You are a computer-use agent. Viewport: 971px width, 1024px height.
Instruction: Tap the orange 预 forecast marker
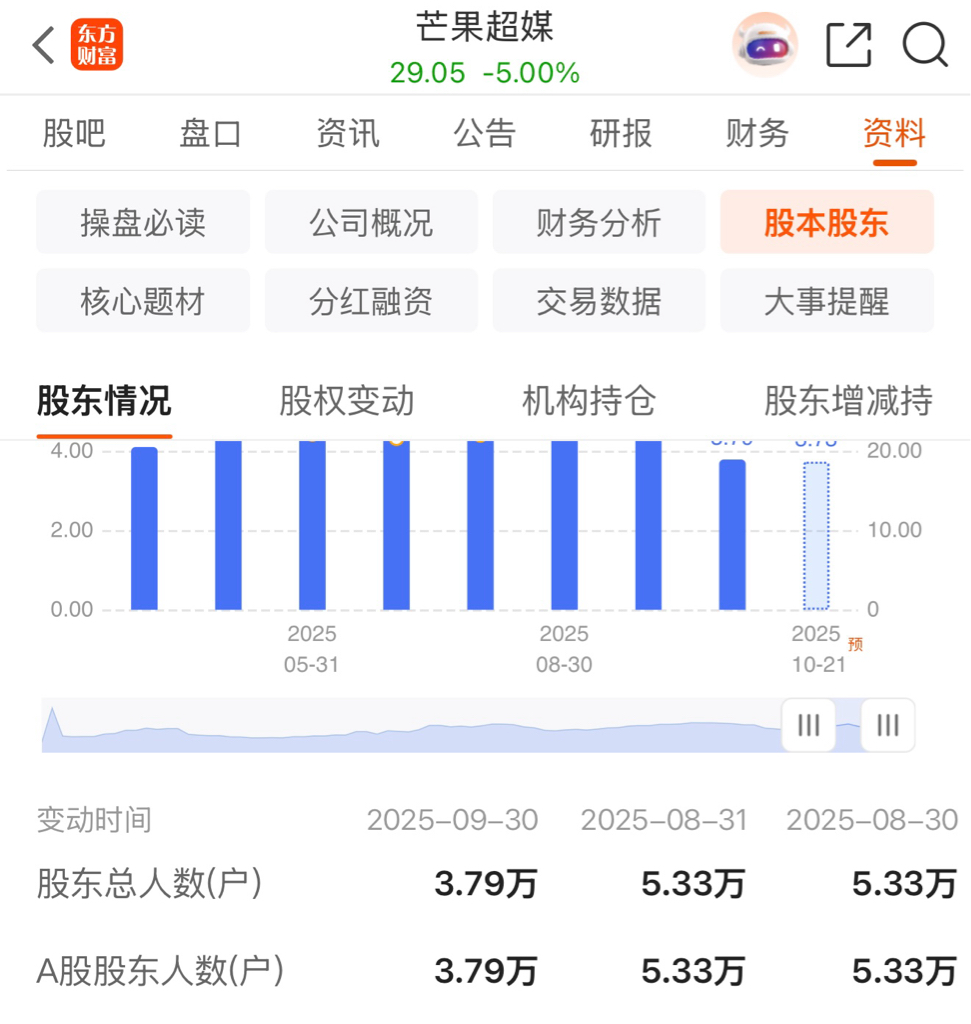pos(855,644)
